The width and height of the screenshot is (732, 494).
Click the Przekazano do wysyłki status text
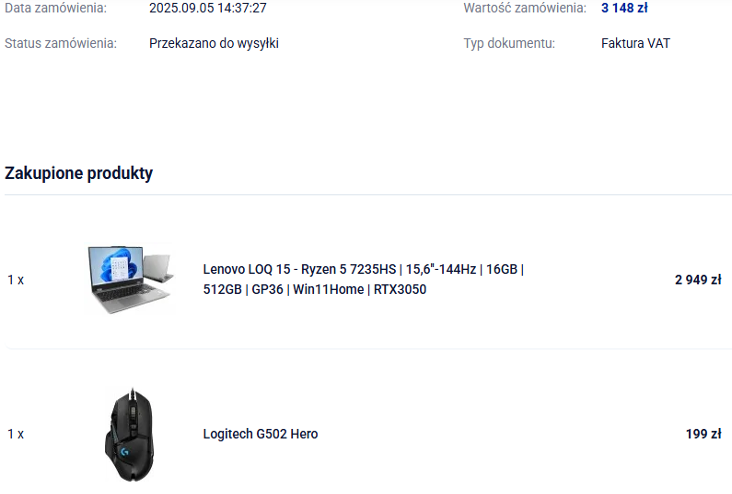point(214,43)
